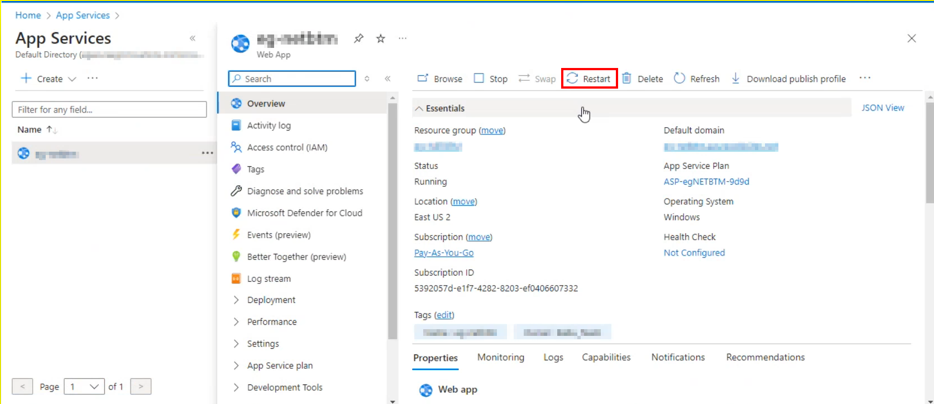The image size is (934, 404).
Task: Open App Services more options ellipsis
Action: tap(92, 78)
